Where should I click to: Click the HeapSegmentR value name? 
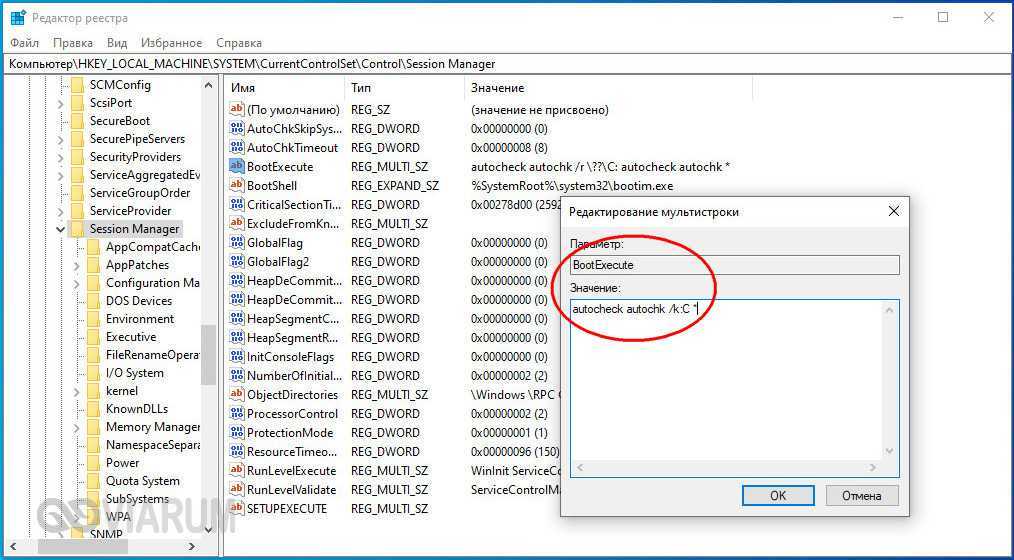[294, 338]
